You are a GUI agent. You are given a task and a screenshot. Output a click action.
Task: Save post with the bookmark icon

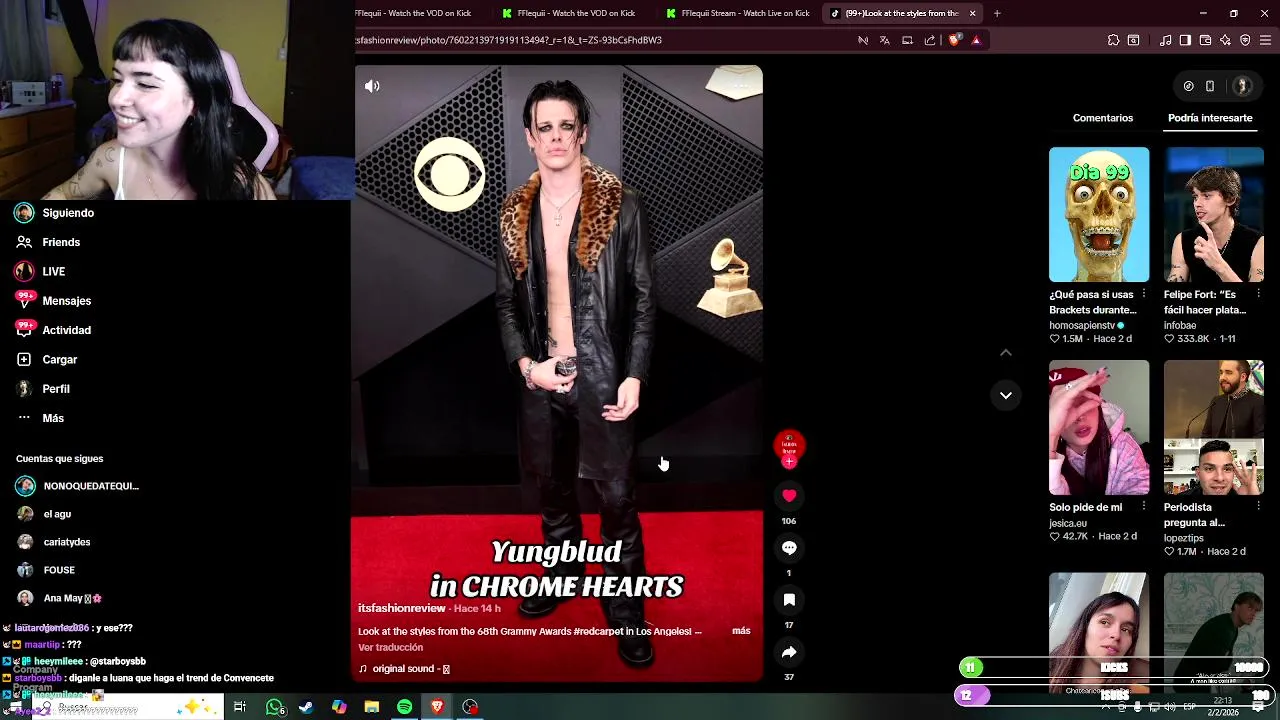789,599
